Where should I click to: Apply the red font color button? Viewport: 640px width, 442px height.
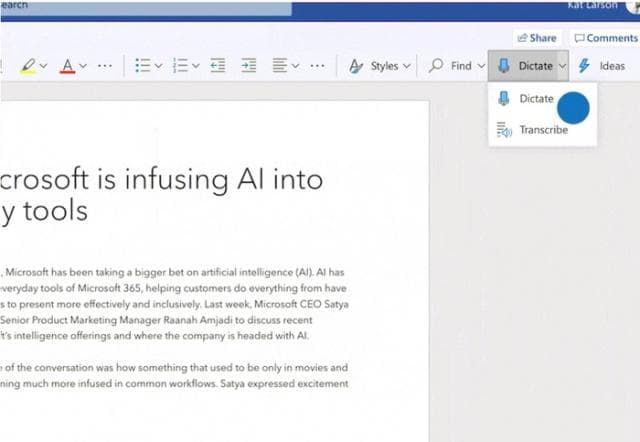click(67, 66)
